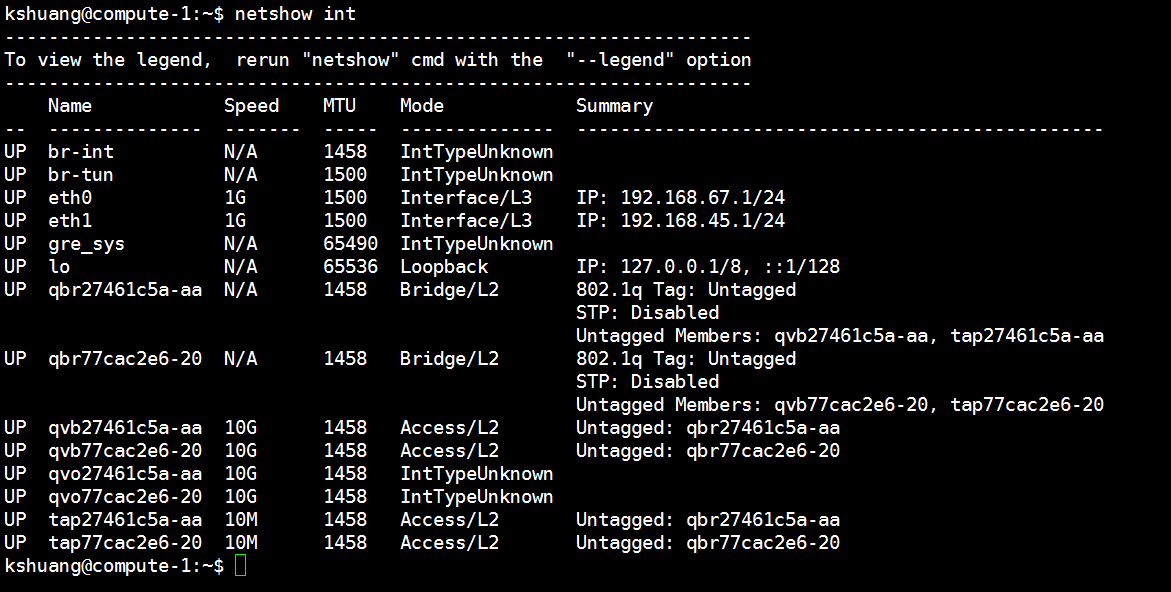Click the qbr77cac2e6-20 bridge name
This screenshot has width=1171, height=592.
click(125, 359)
